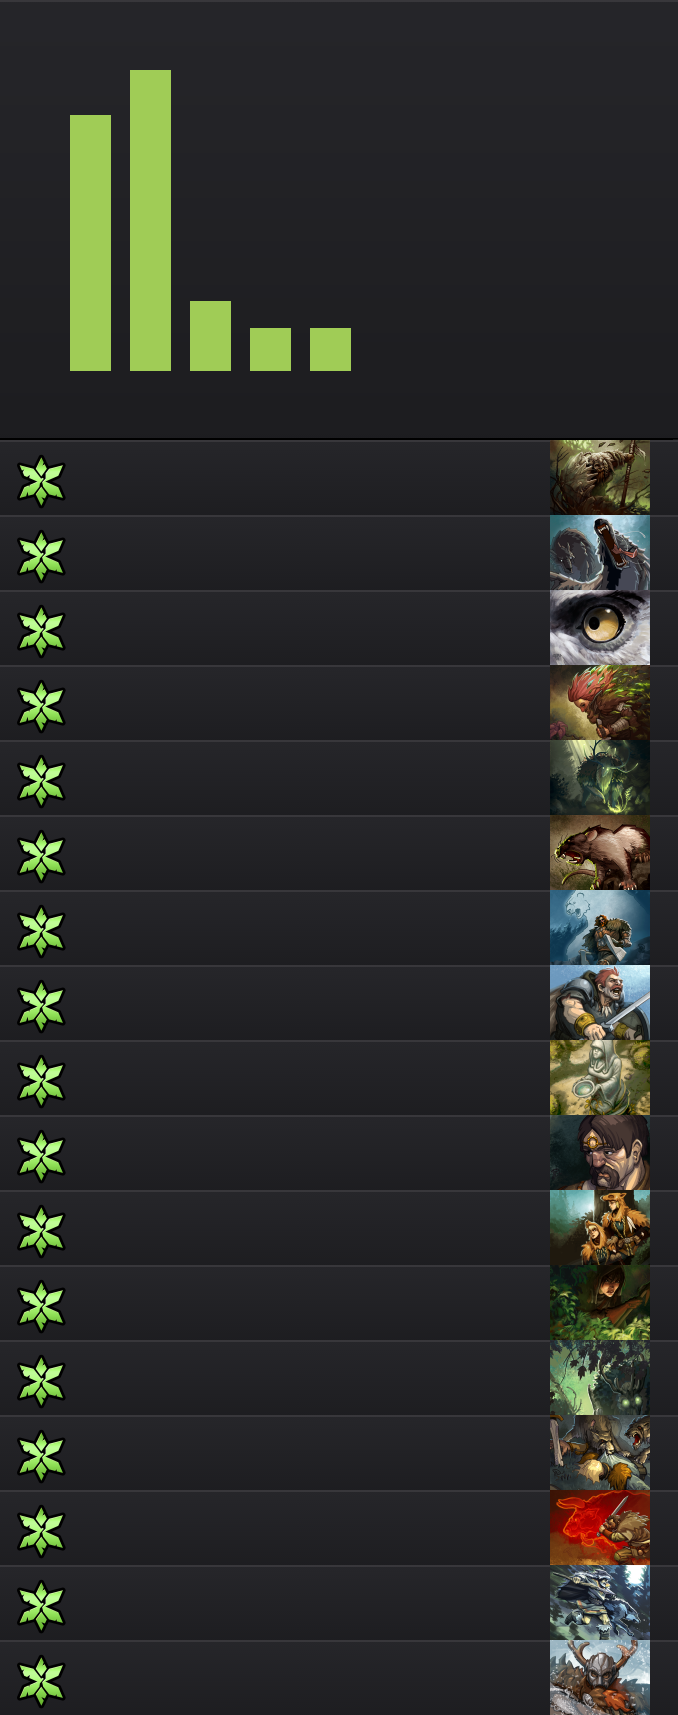Select the glowing green antlered beast thumbnail
The height and width of the screenshot is (1715, 678).
point(600,778)
